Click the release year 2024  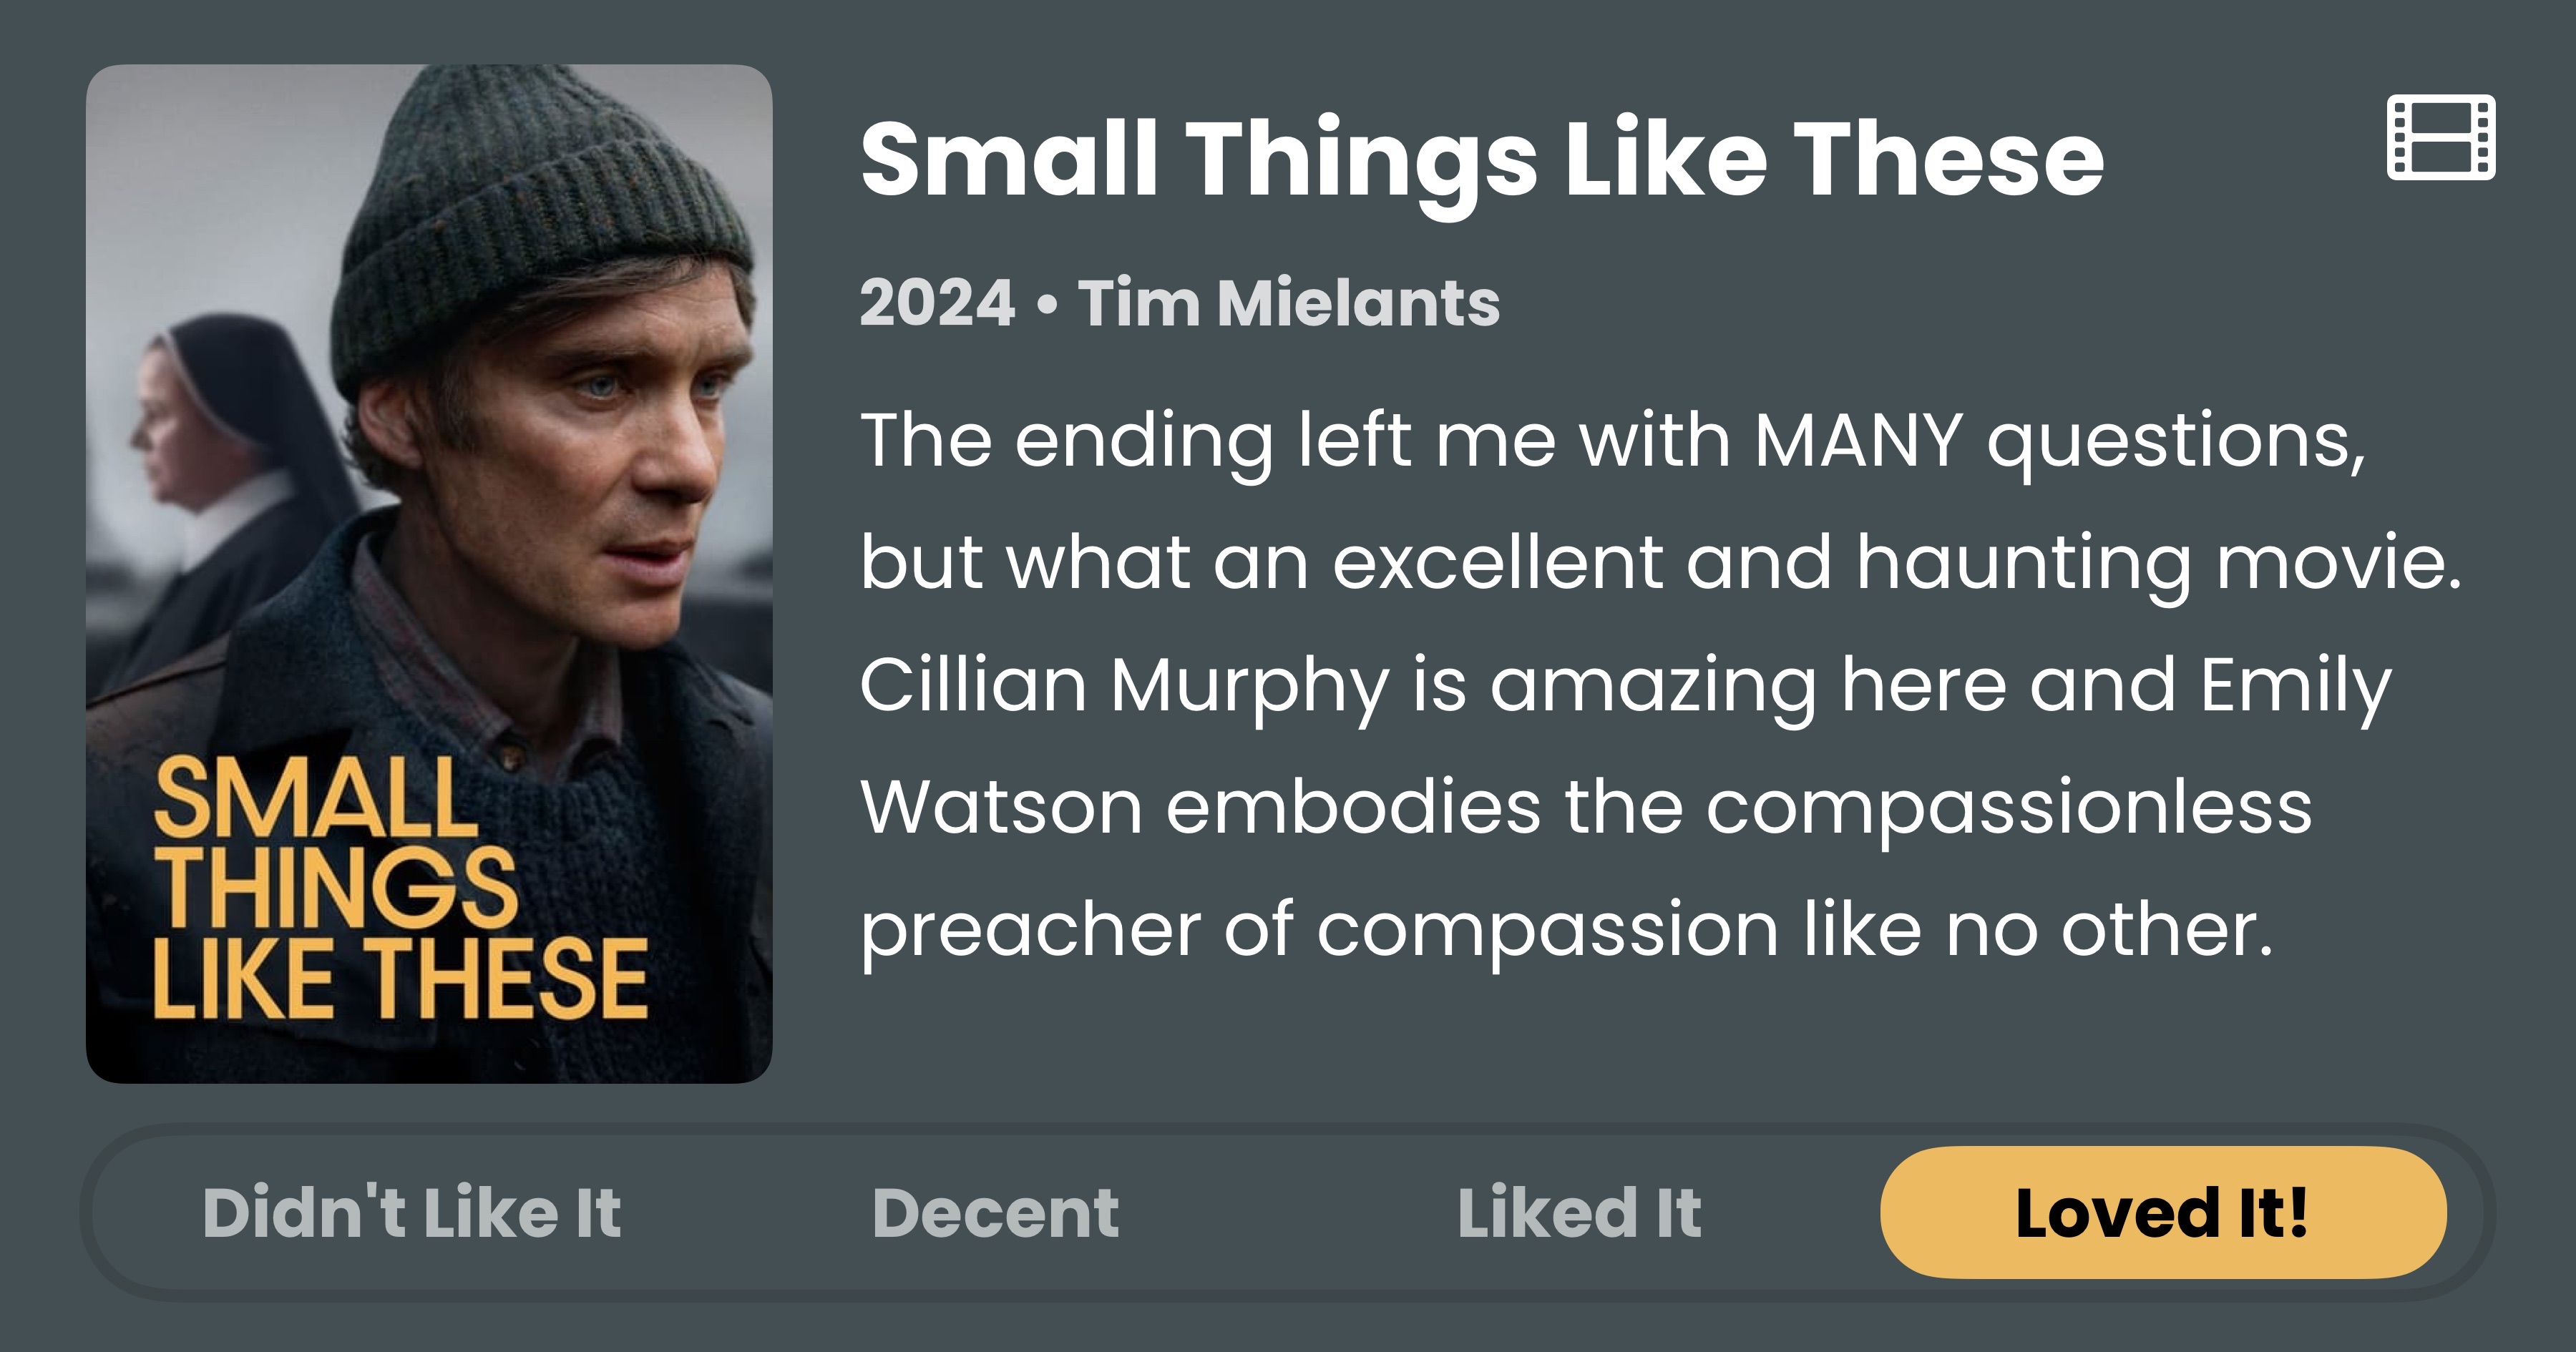click(937, 302)
